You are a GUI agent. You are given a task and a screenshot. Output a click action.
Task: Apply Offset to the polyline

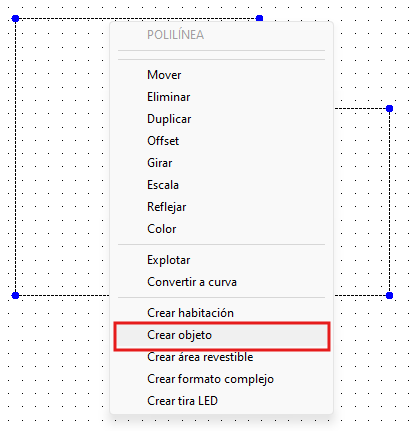coord(221,141)
